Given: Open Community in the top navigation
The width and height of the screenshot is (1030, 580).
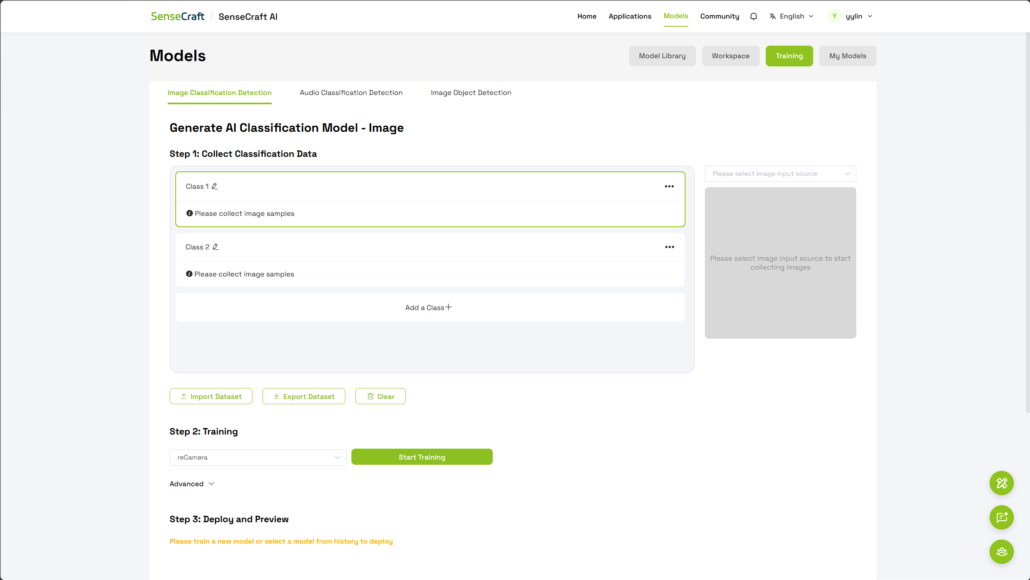Looking at the screenshot, I should pos(719,16).
